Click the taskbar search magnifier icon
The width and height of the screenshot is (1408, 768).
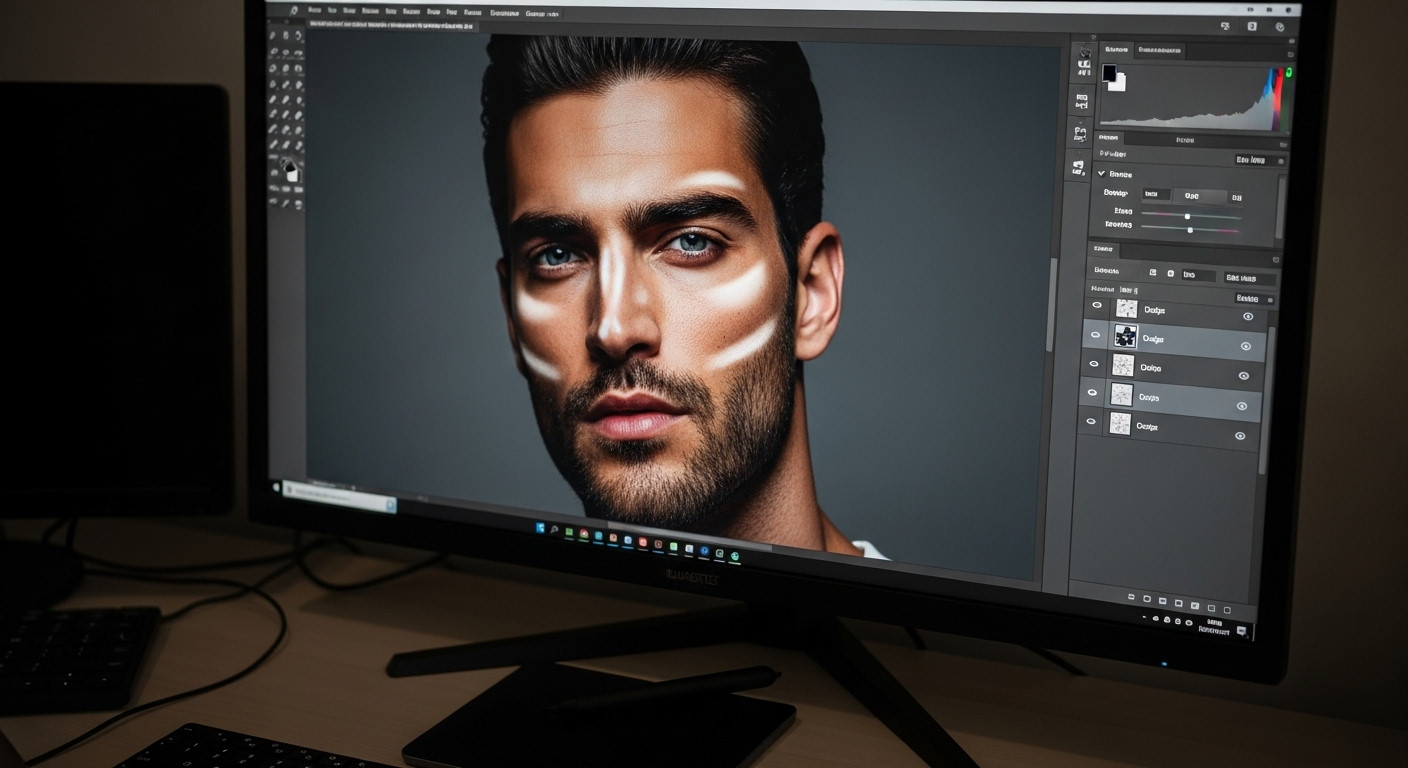coord(554,530)
